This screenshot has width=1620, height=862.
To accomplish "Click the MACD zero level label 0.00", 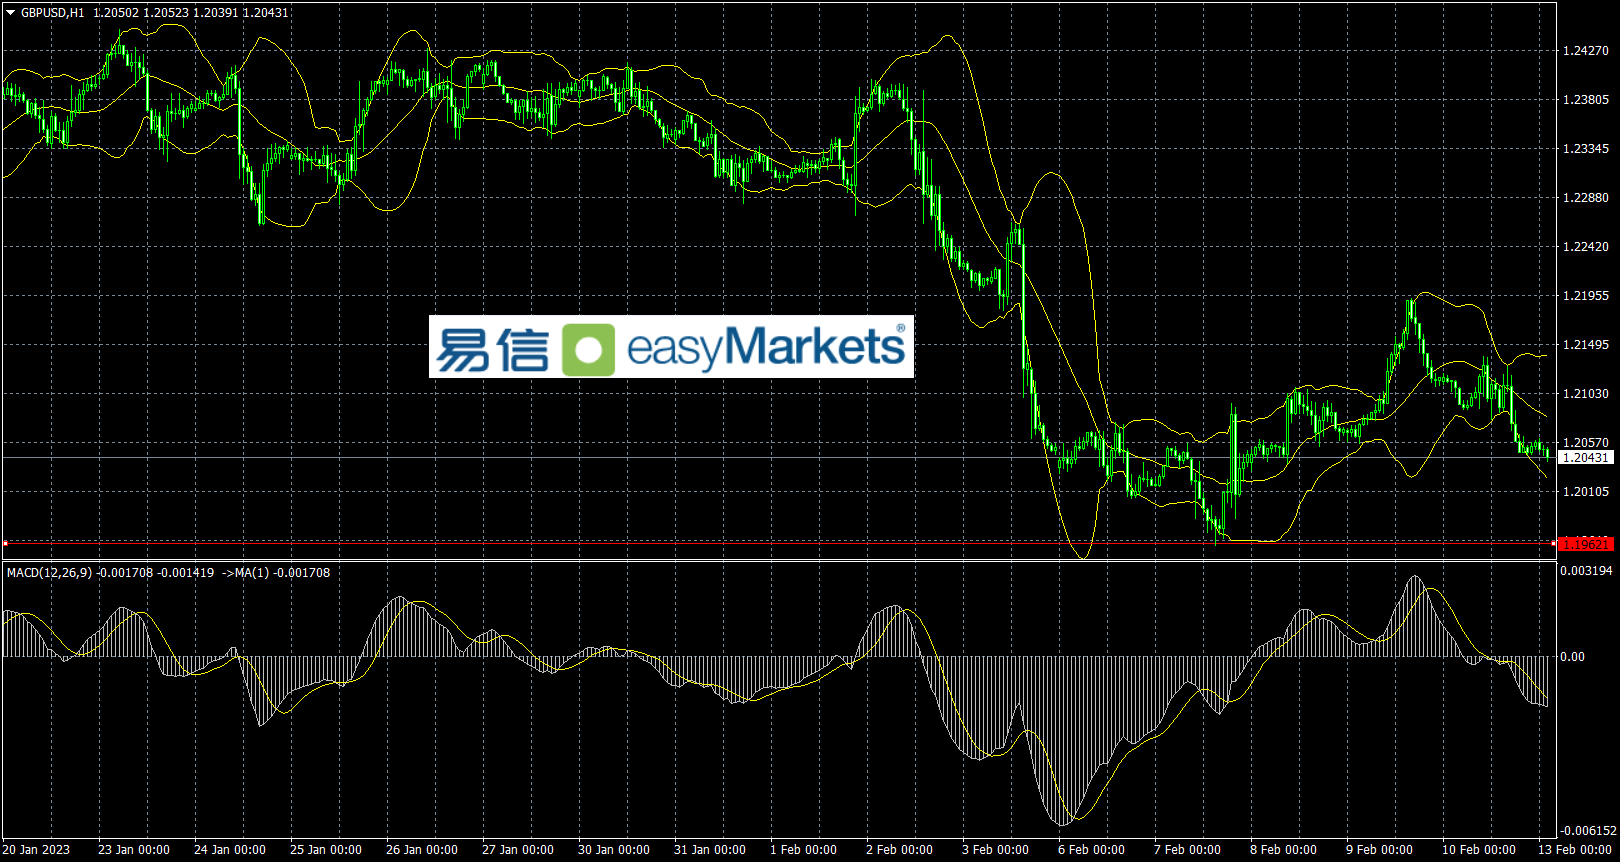I will point(1572,657).
